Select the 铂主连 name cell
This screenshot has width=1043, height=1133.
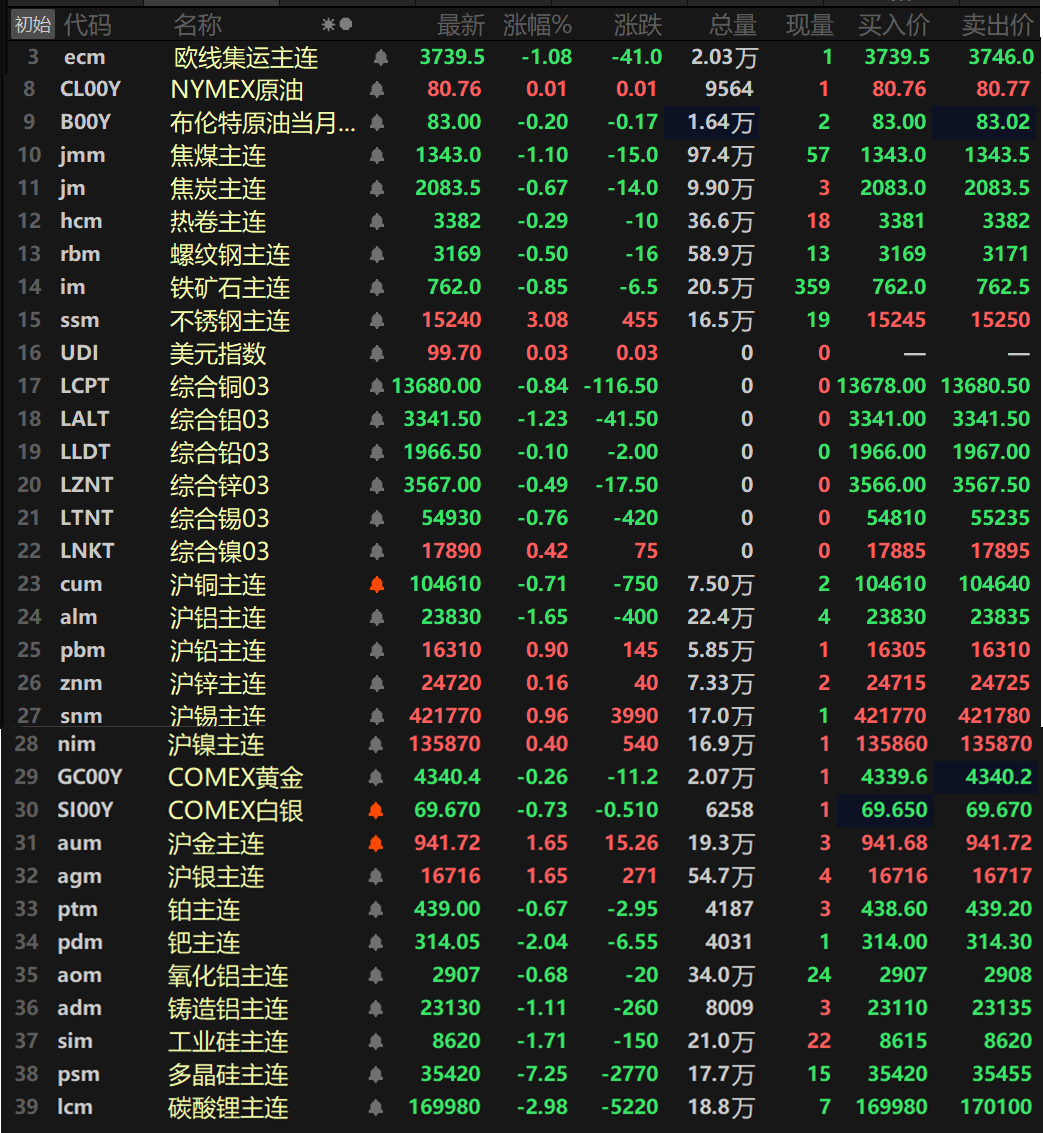pyautogui.click(x=204, y=910)
